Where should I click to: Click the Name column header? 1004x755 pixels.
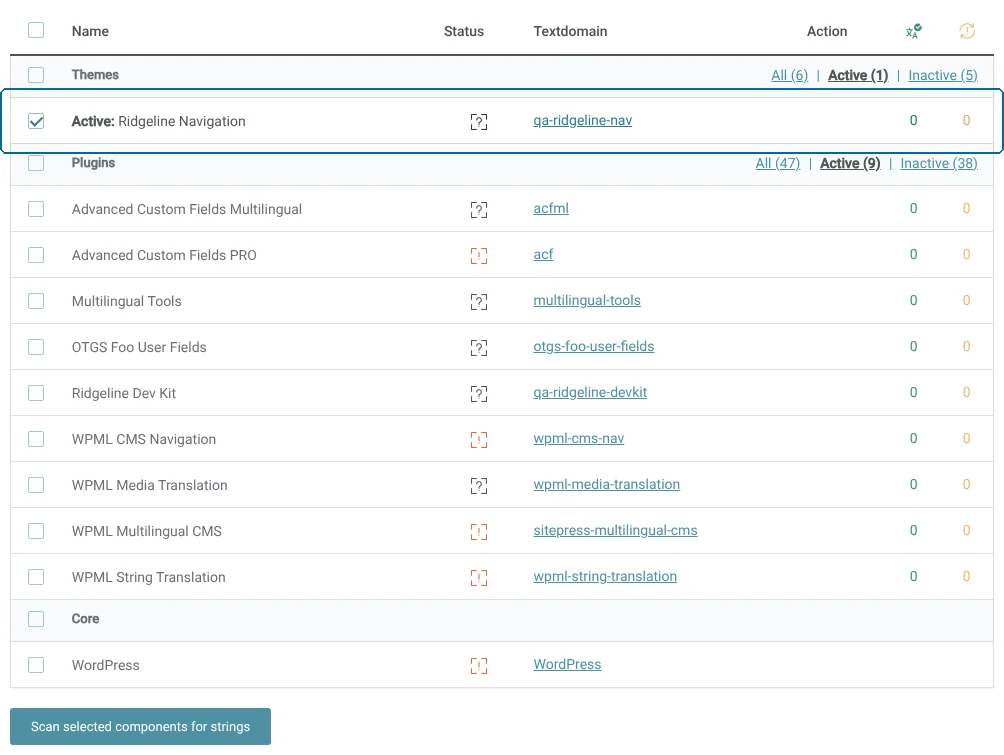[x=90, y=31]
